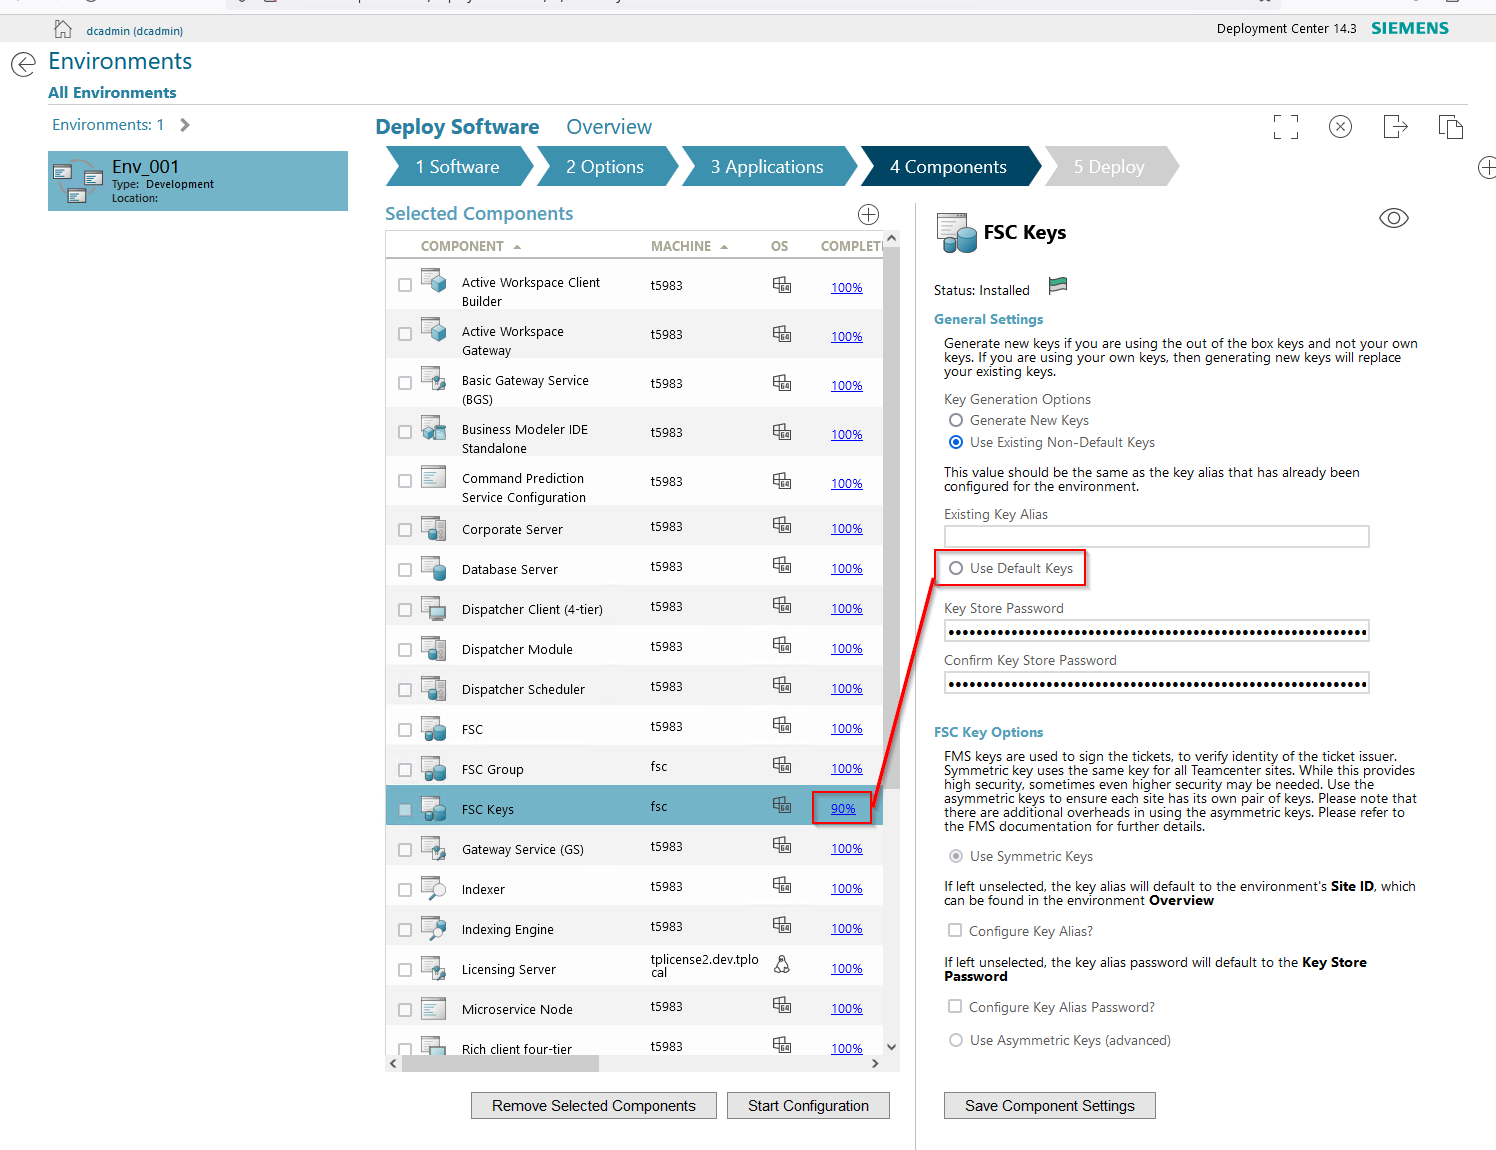Go to the home icon
This screenshot has width=1496, height=1150.
pos(63,29)
